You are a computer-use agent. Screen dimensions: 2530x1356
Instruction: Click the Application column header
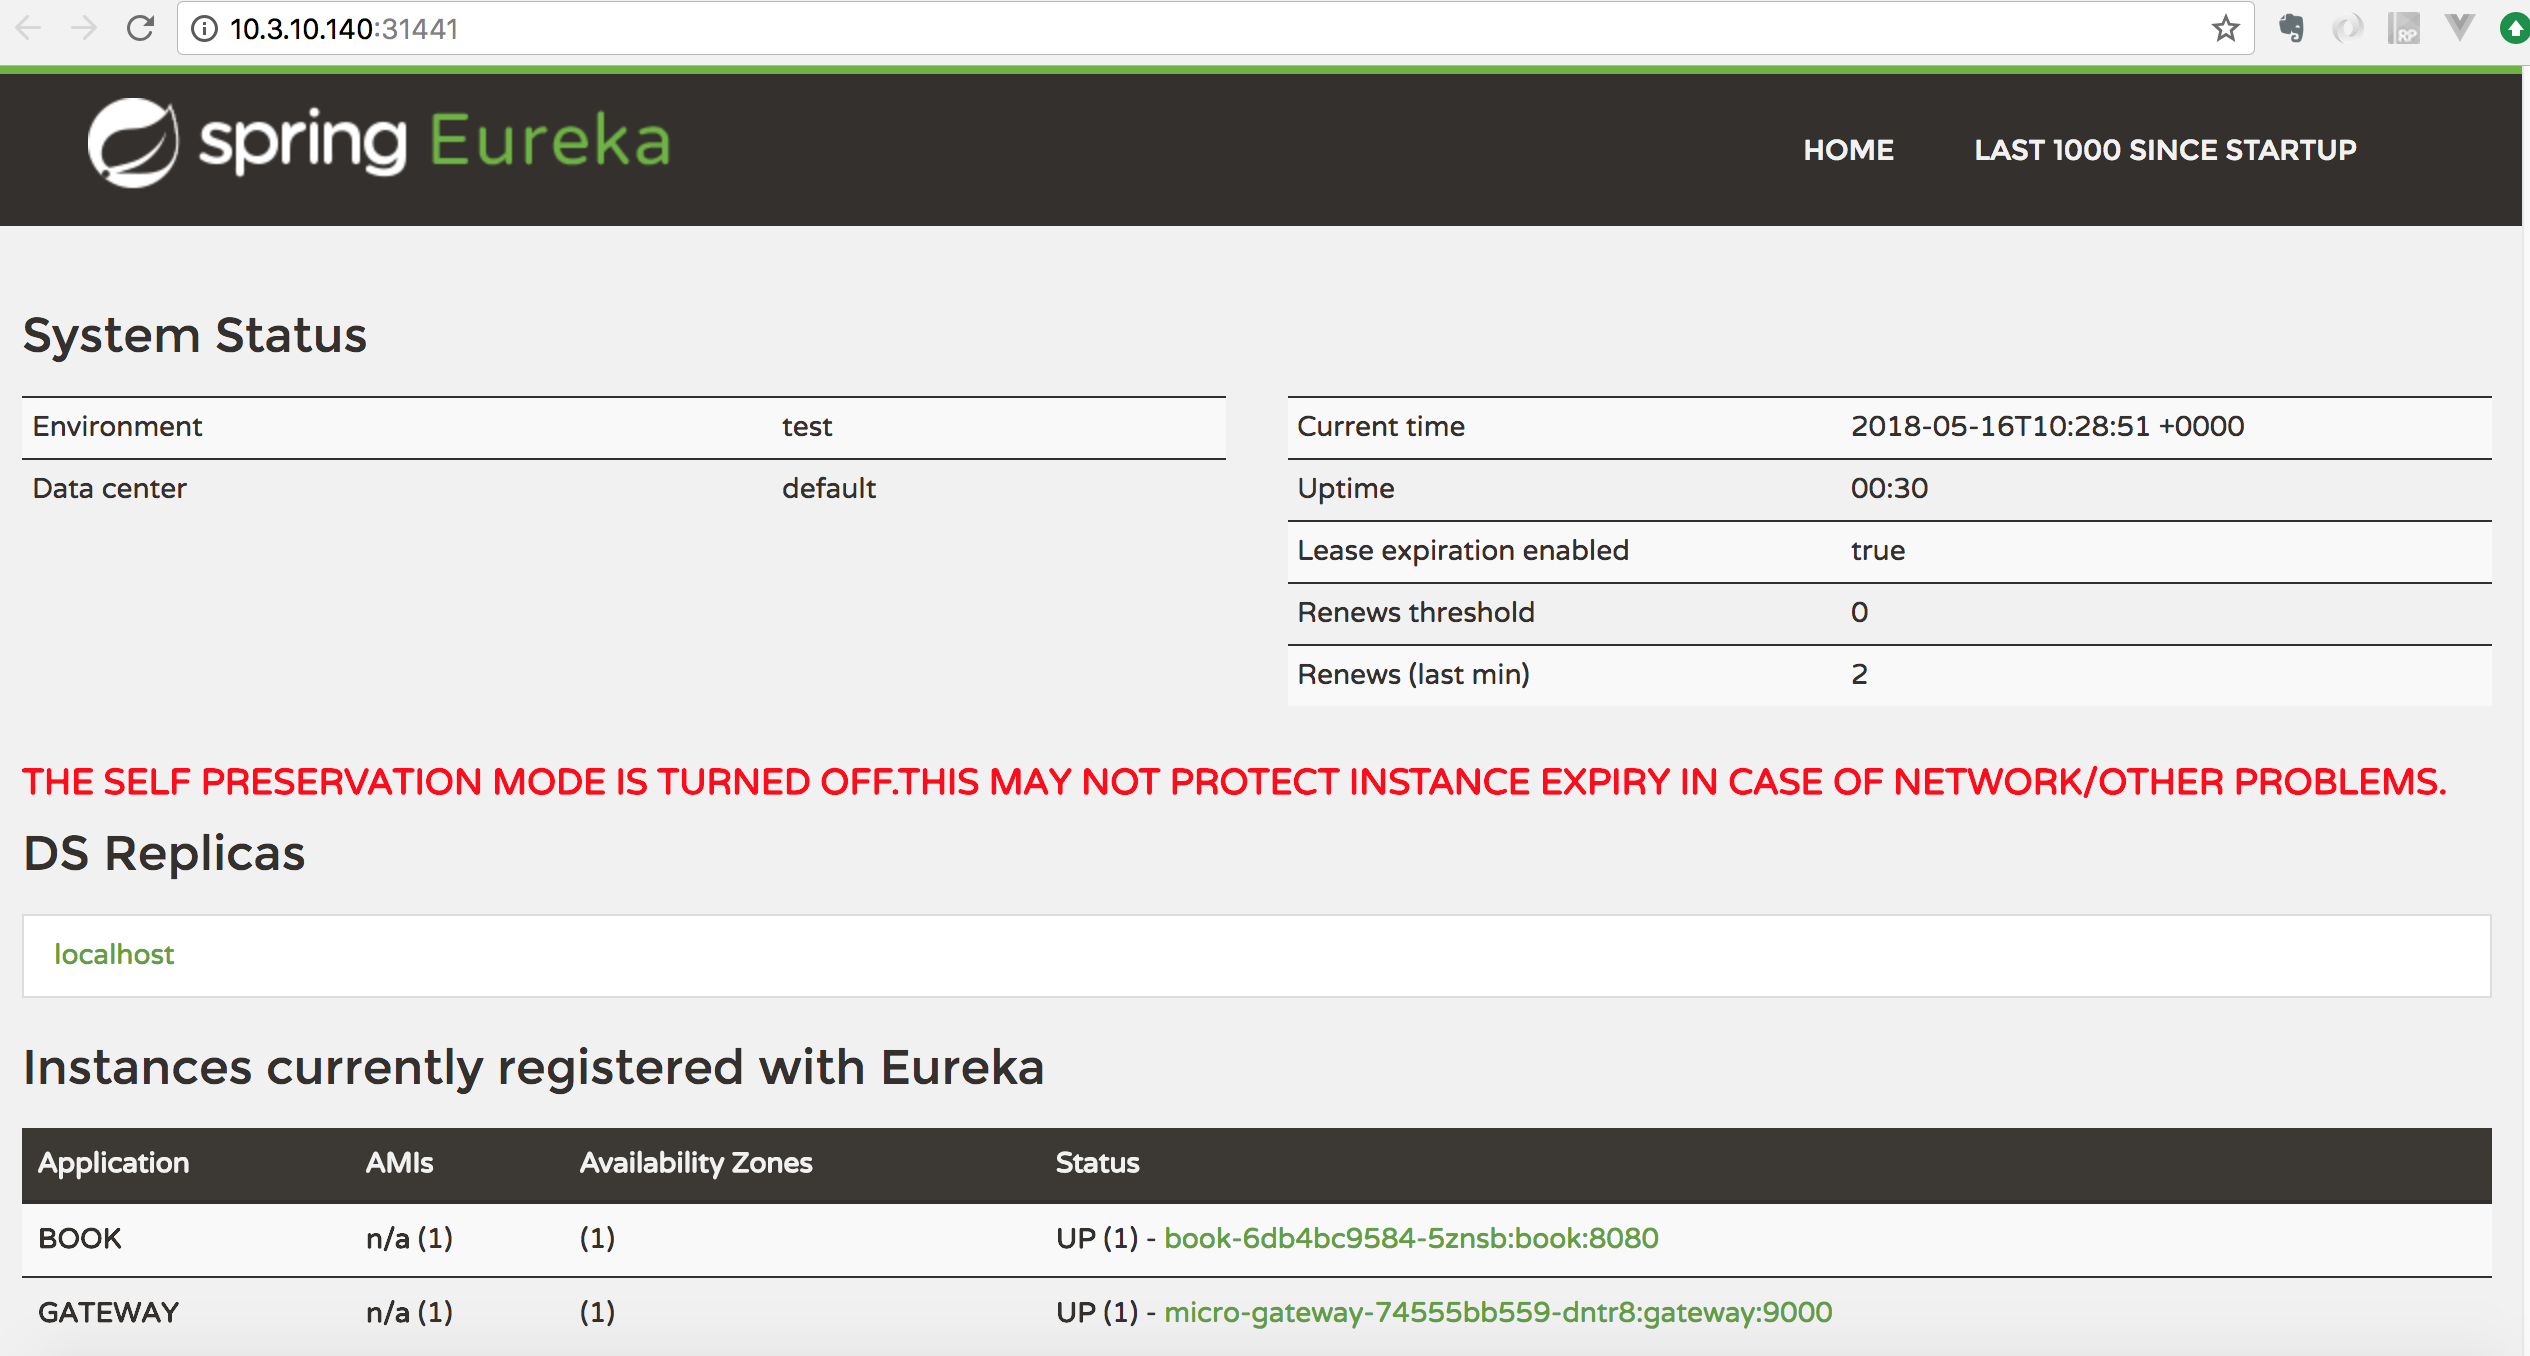click(x=113, y=1162)
